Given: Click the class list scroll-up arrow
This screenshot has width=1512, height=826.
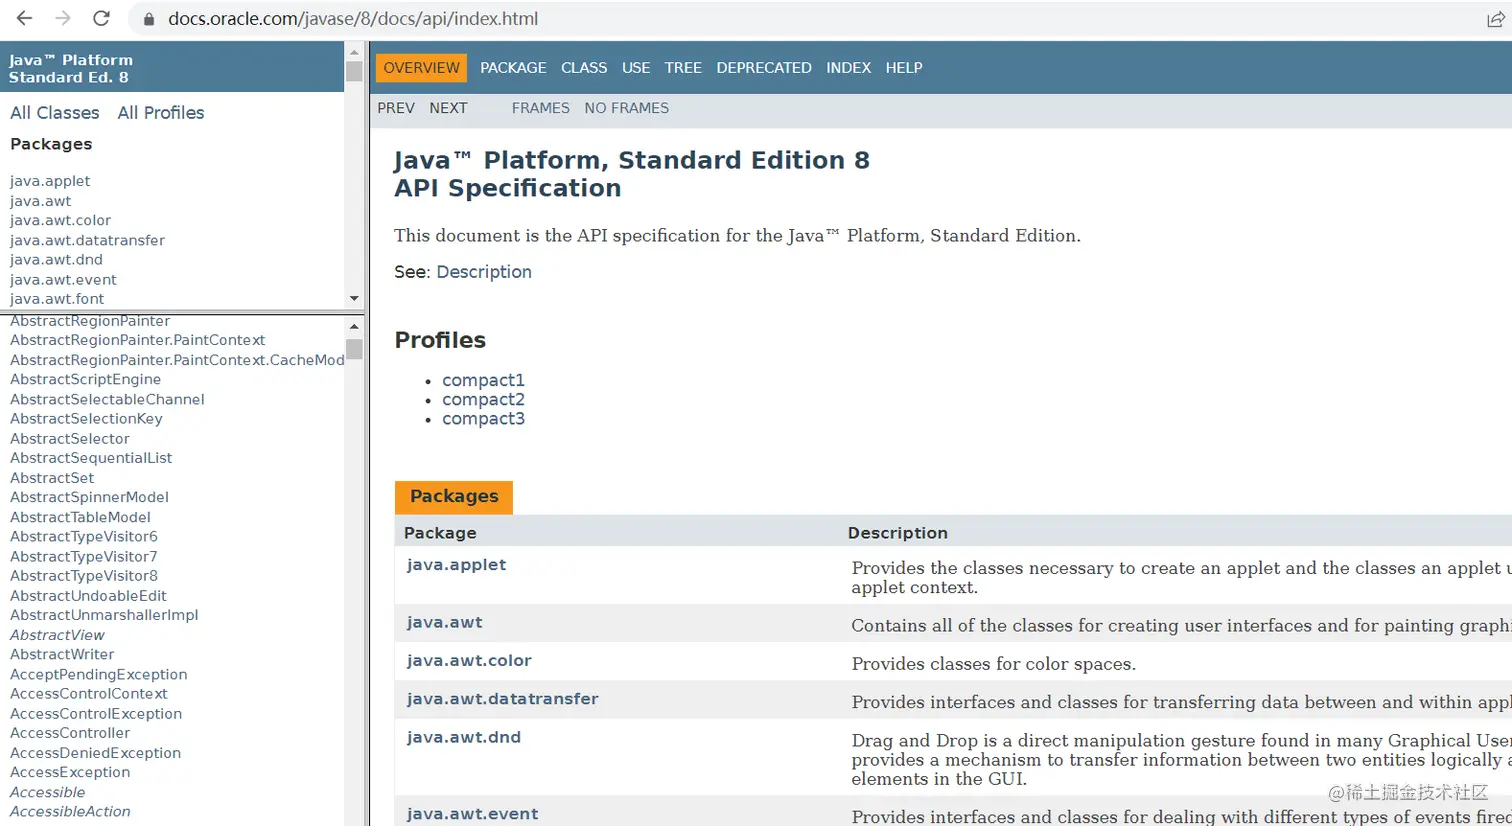Looking at the screenshot, I should [354, 326].
